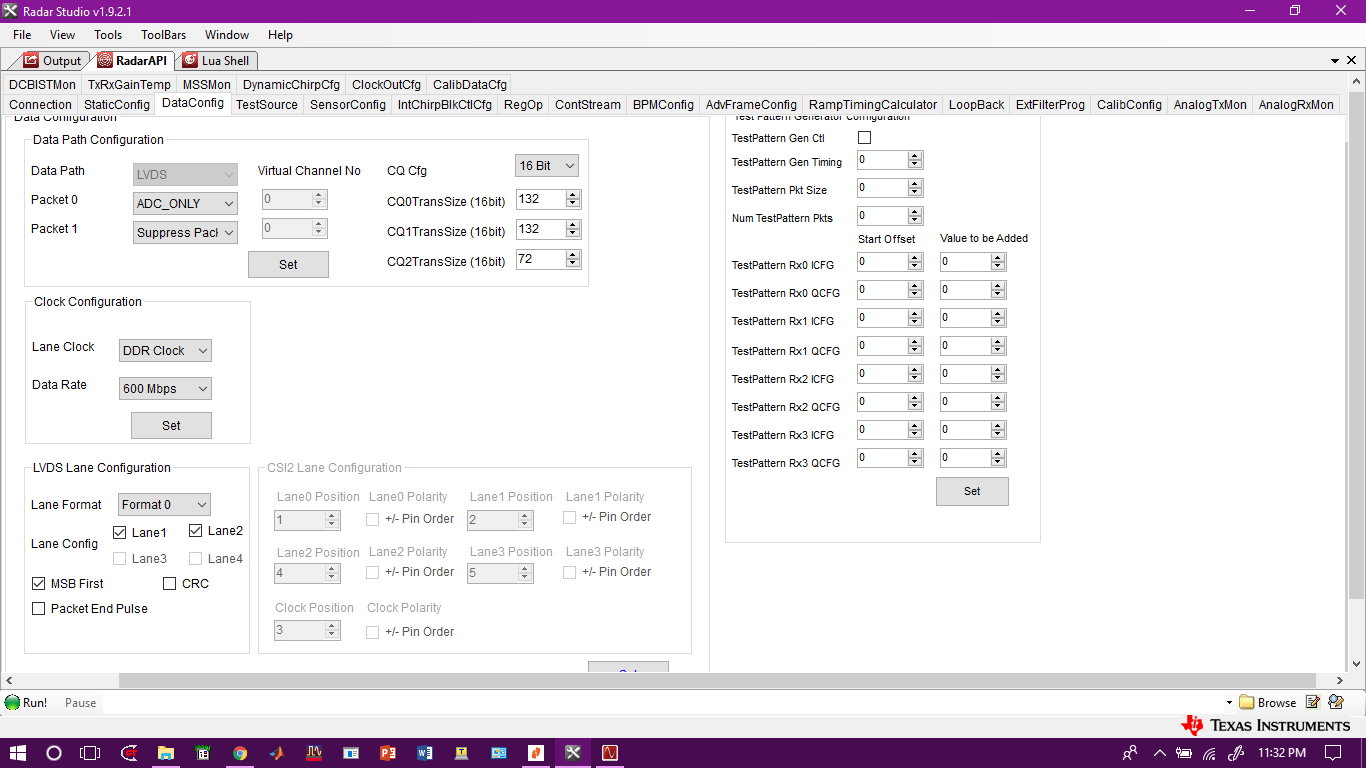Click the Radar Studio taskbar icon
The width and height of the screenshot is (1366, 768).
tap(573, 753)
